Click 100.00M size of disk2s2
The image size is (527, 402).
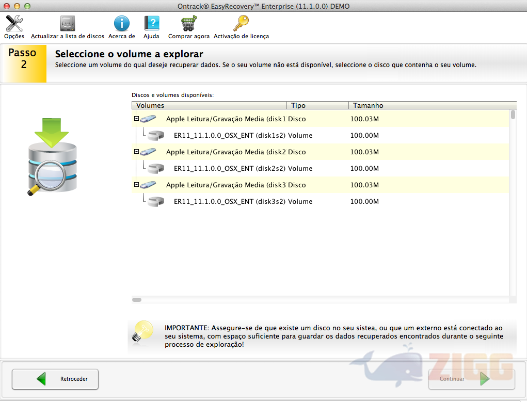pyautogui.click(x=365, y=168)
